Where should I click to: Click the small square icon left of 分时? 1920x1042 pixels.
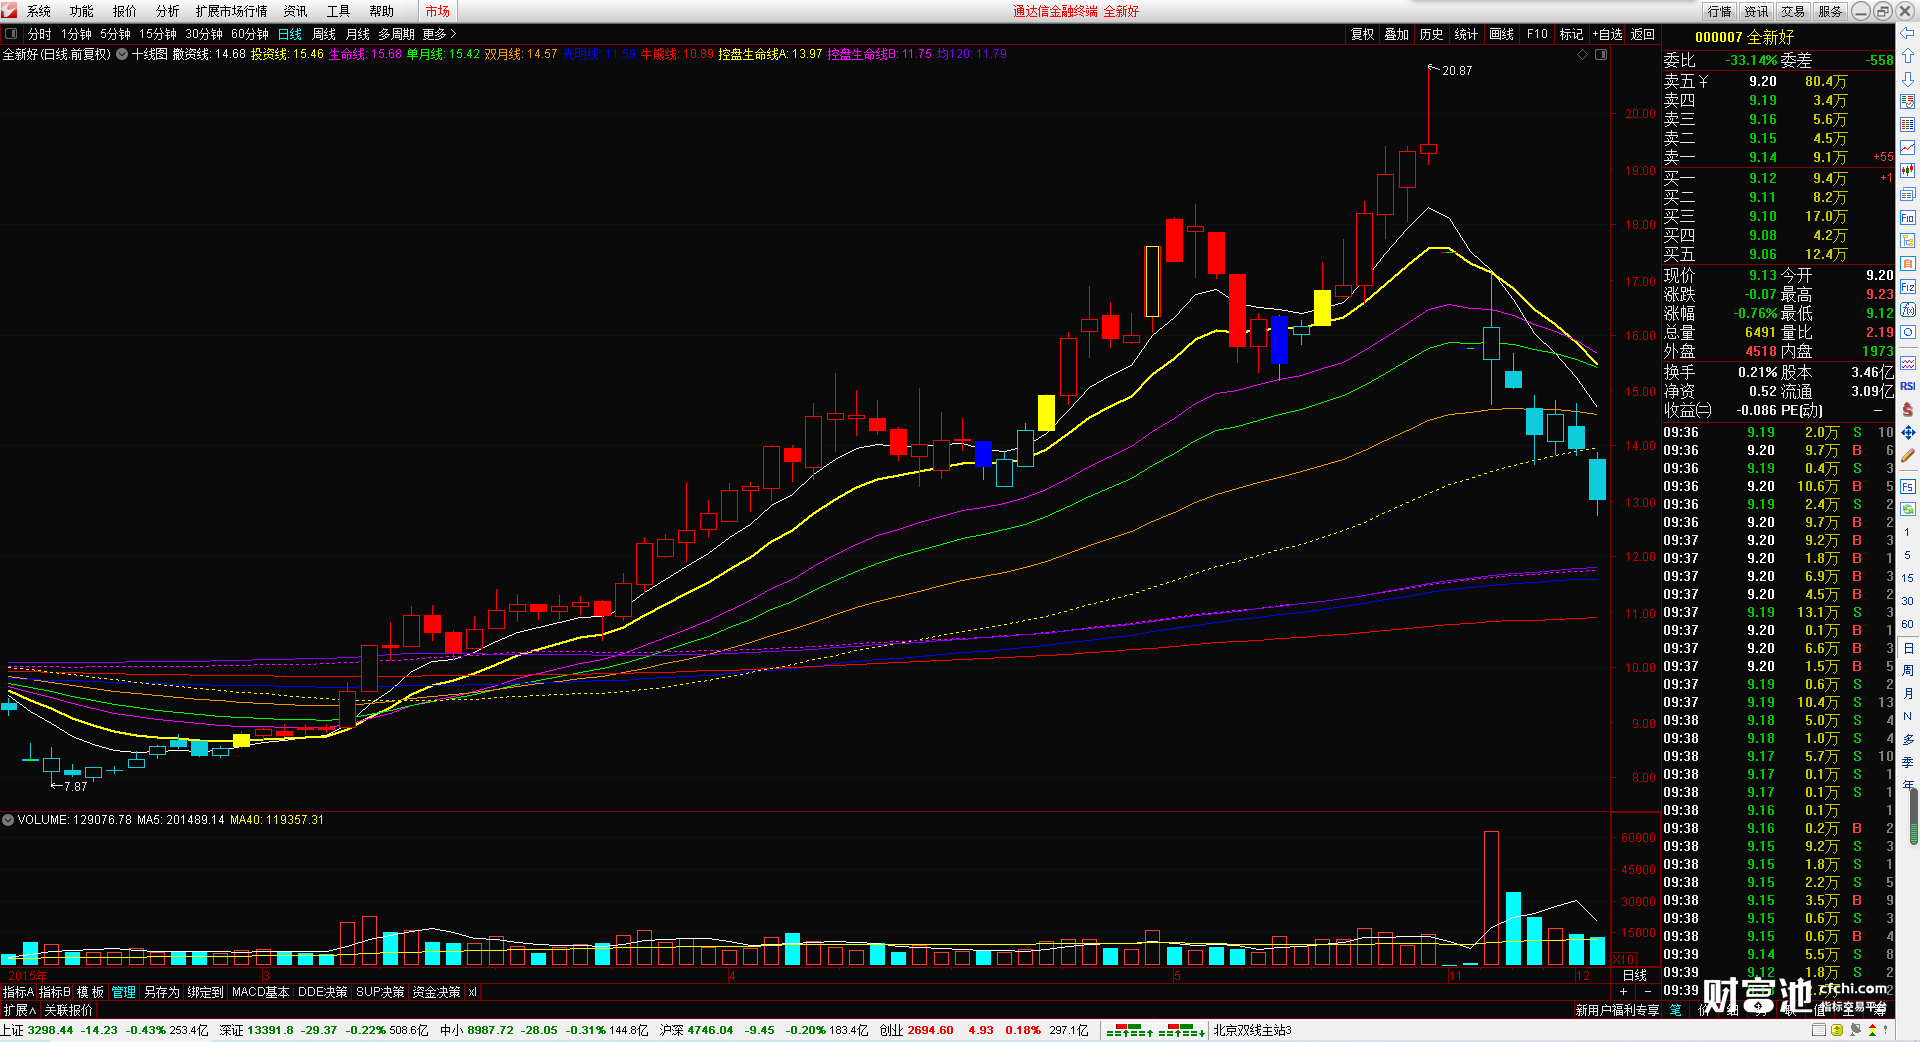[10, 34]
